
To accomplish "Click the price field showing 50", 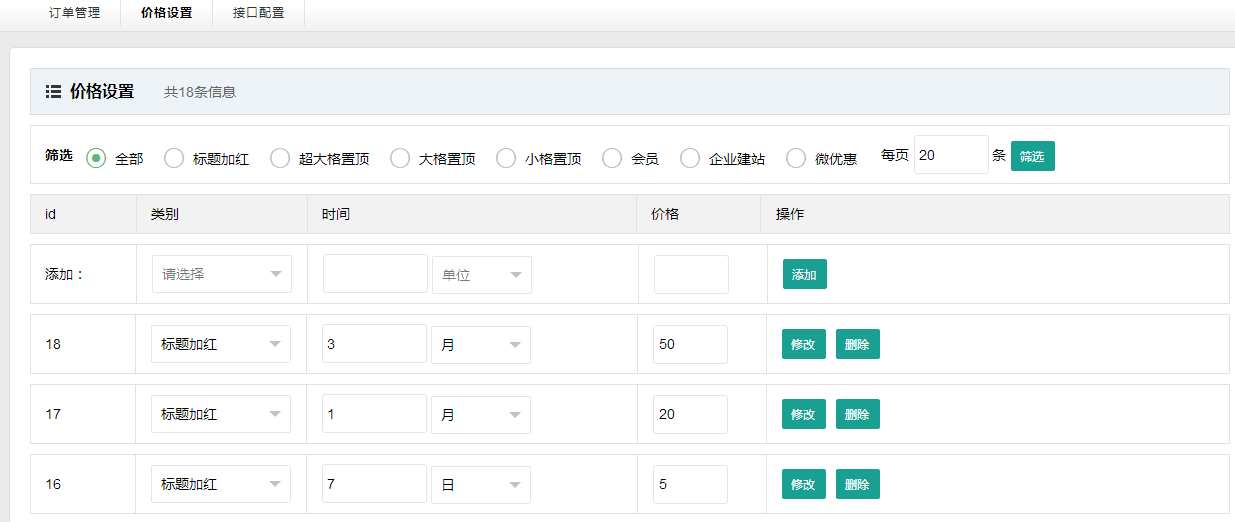I will 690,344.
